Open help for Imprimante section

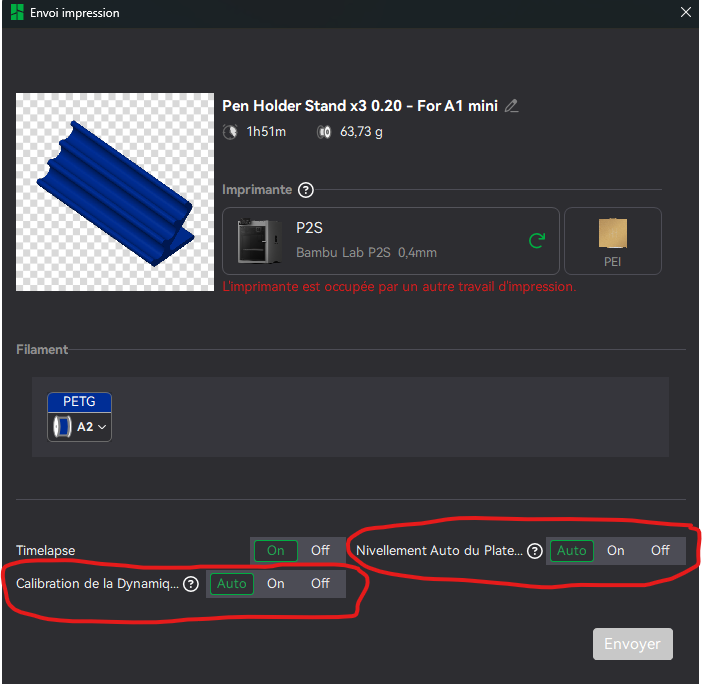306,190
